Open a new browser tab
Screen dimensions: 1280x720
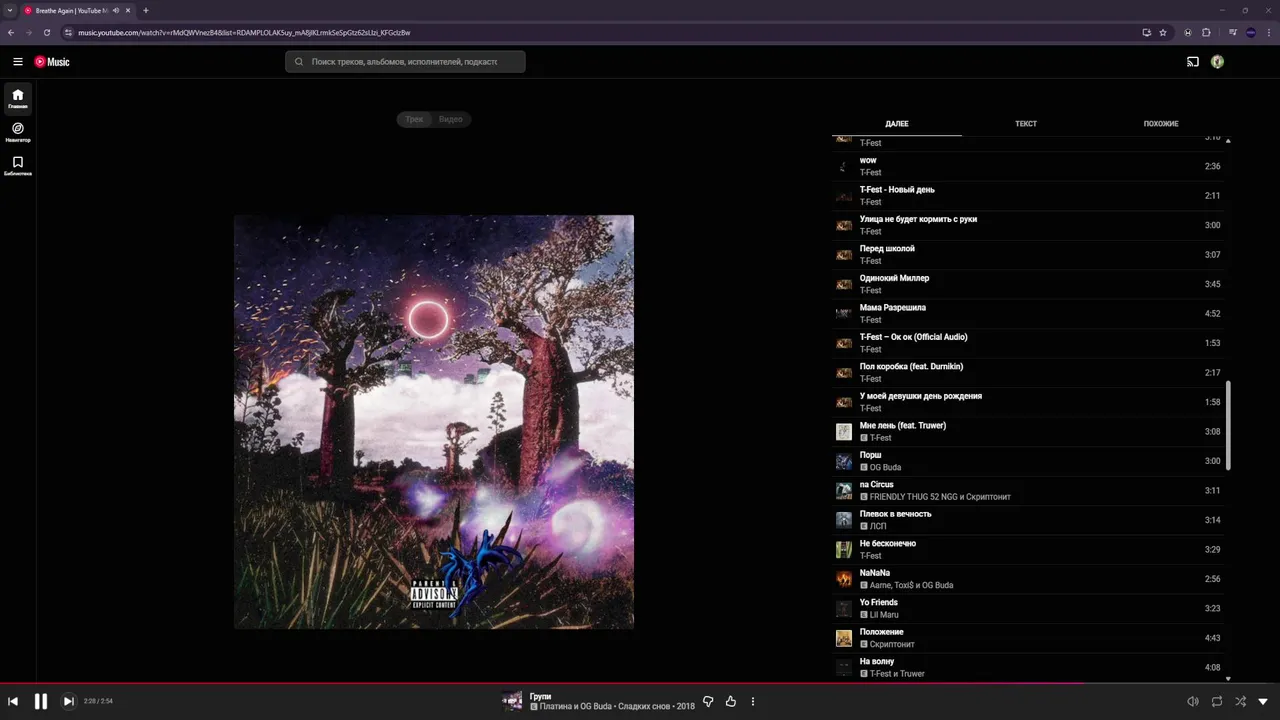(x=146, y=10)
